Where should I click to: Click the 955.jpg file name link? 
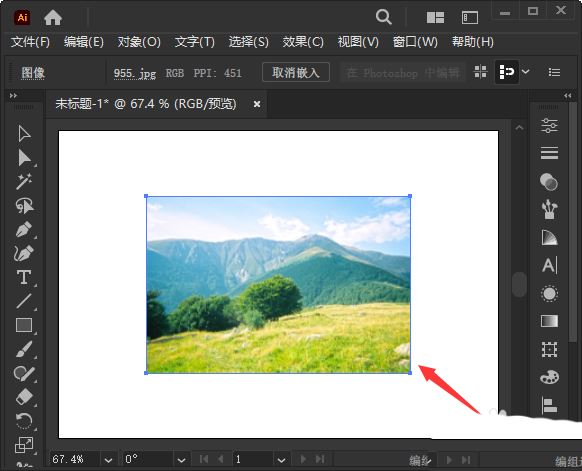pos(135,73)
